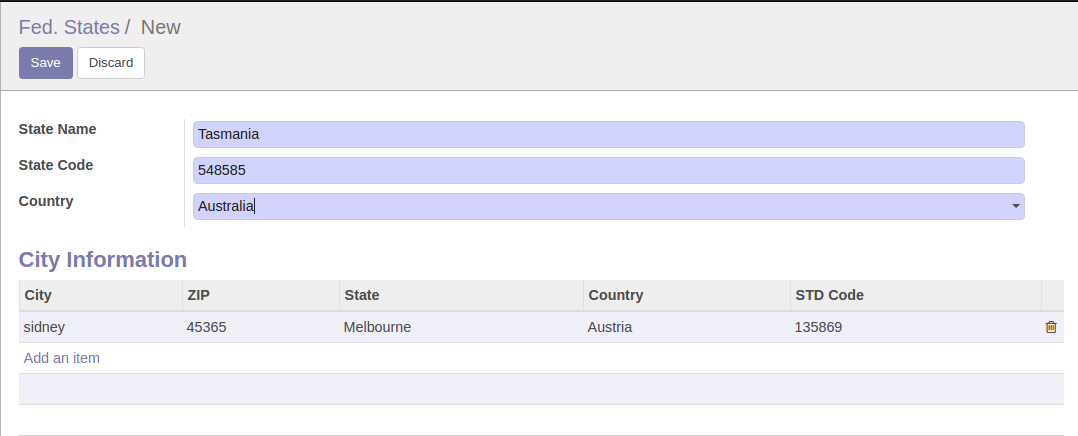Expand the Country dropdown arrow
This screenshot has width=1078, height=436.
coord(1015,206)
